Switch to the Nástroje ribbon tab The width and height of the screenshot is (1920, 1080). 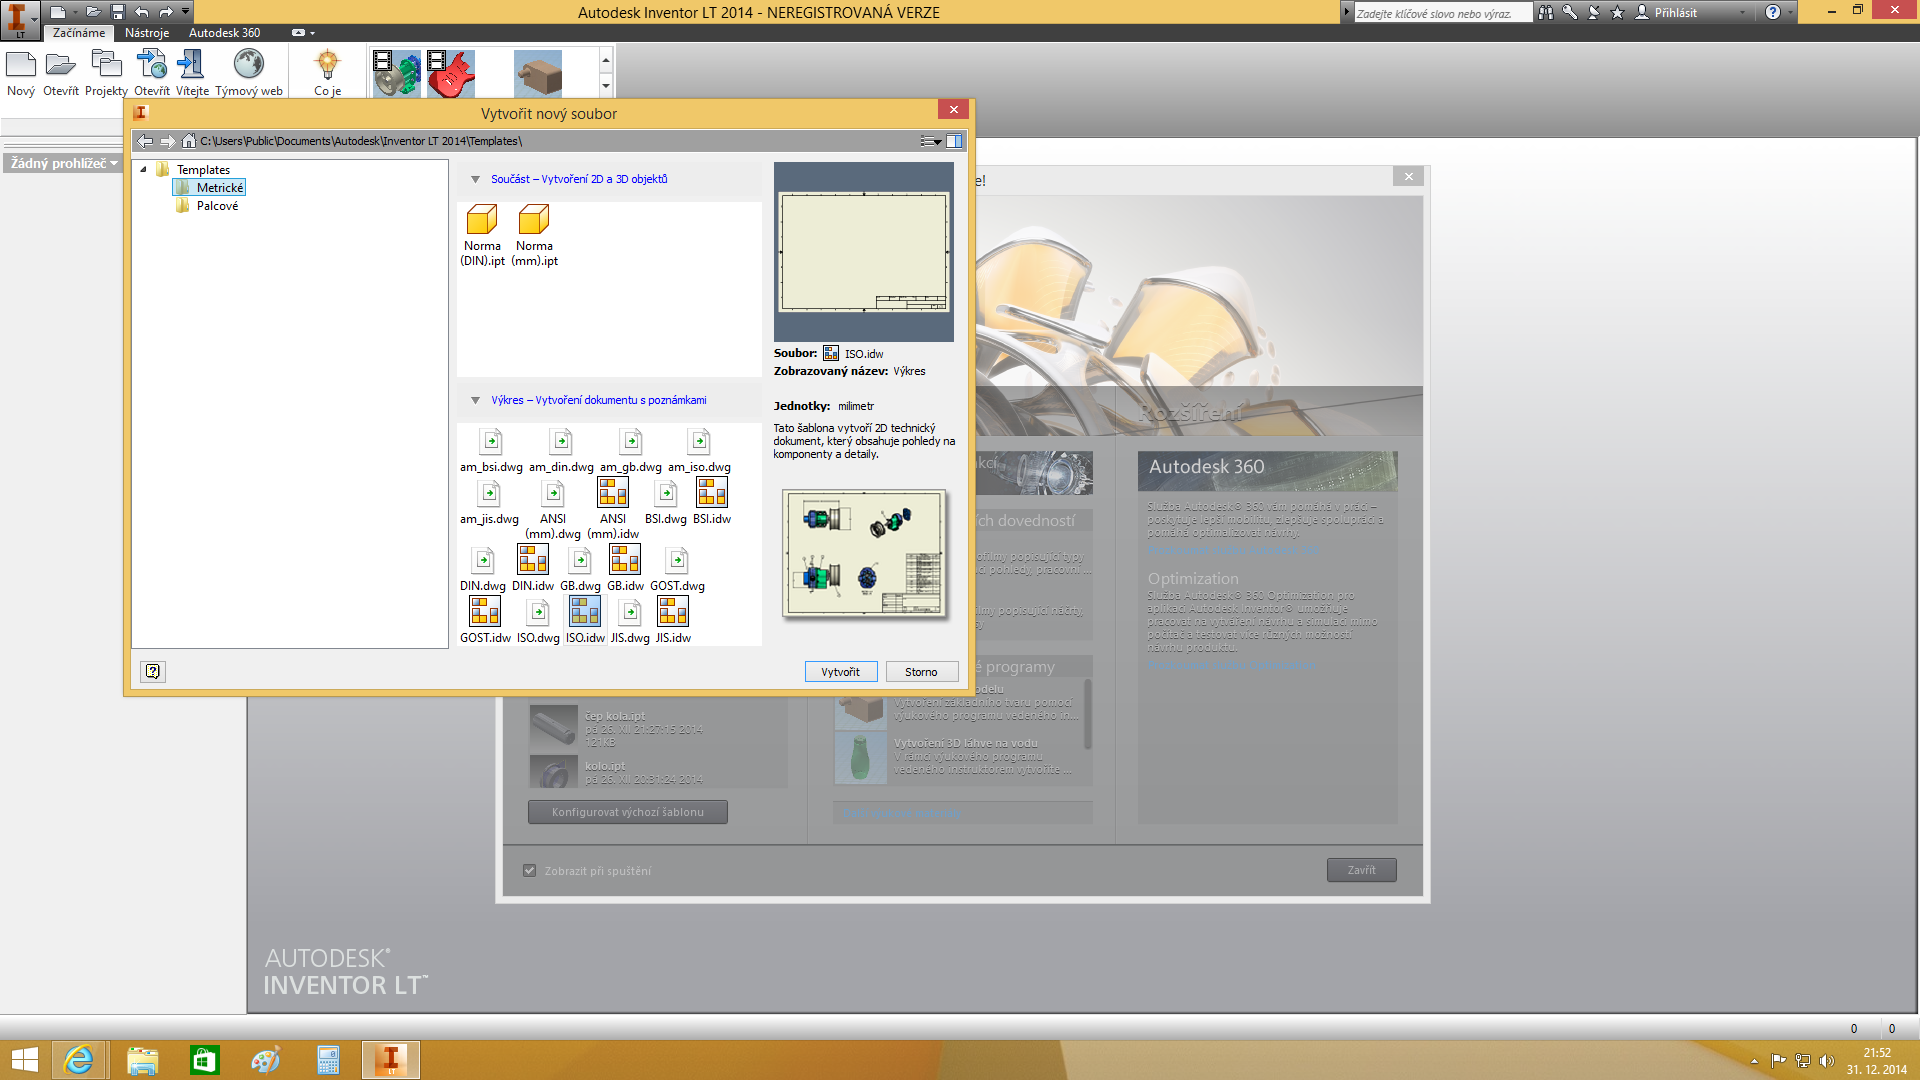click(x=147, y=33)
